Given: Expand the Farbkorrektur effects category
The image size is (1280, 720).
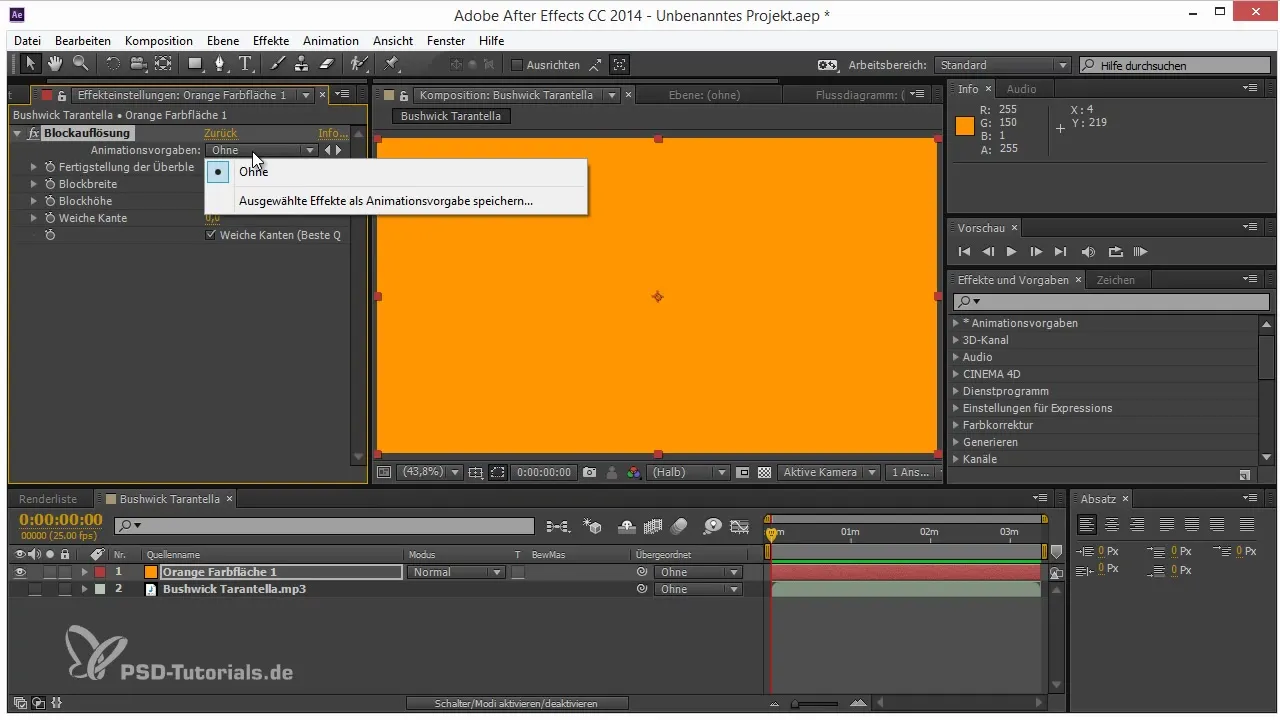Looking at the screenshot, I should 956,425.
